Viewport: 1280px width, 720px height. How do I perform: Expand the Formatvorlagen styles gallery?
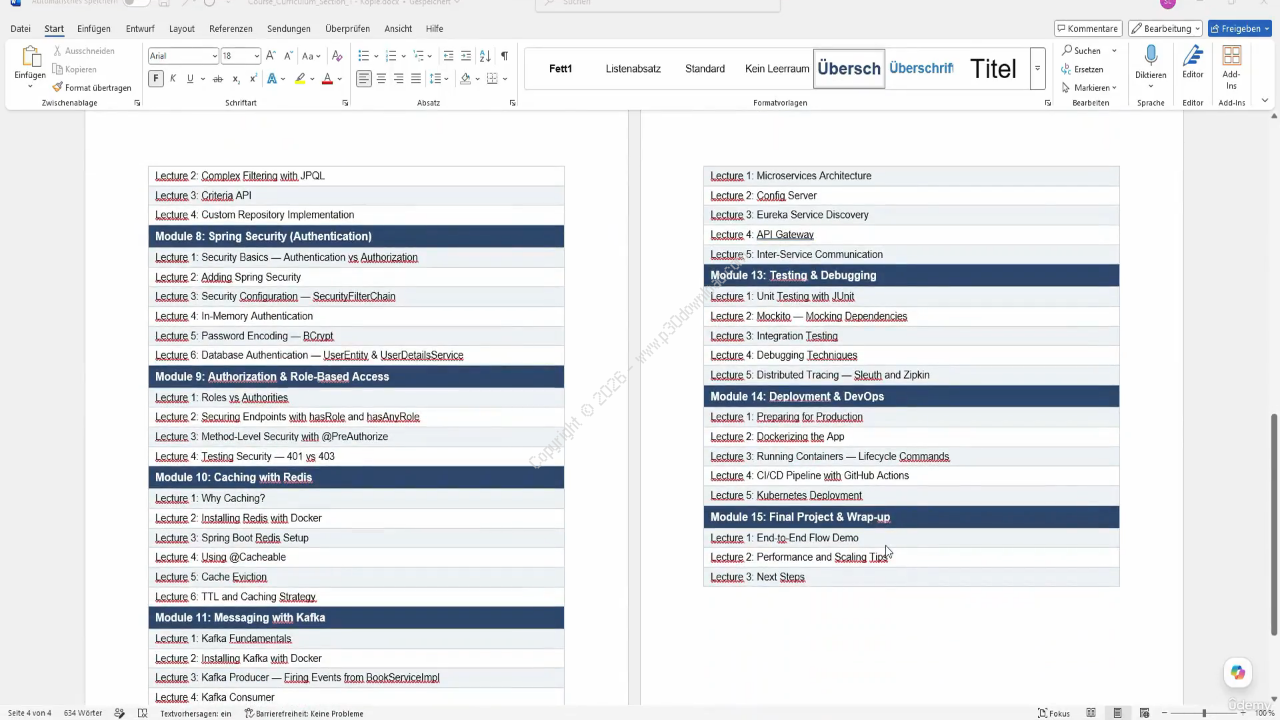(x=1037, y=69)
